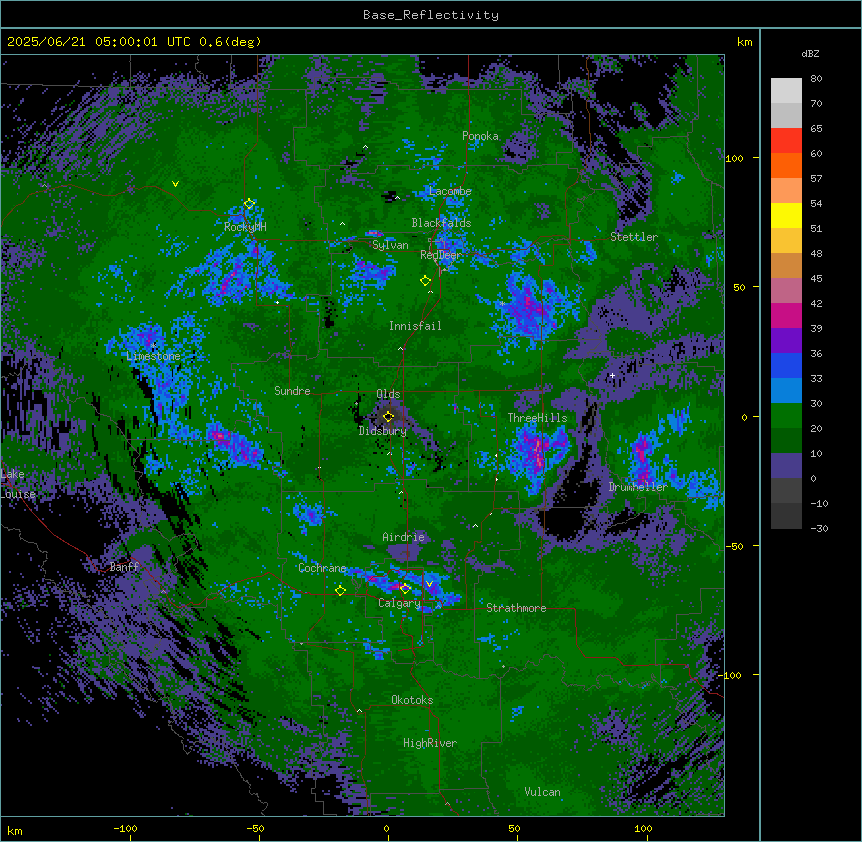The height and width of the screenshot is (842, 862).
Task: Click the Ponoka map label
Action: pos(480,136)
